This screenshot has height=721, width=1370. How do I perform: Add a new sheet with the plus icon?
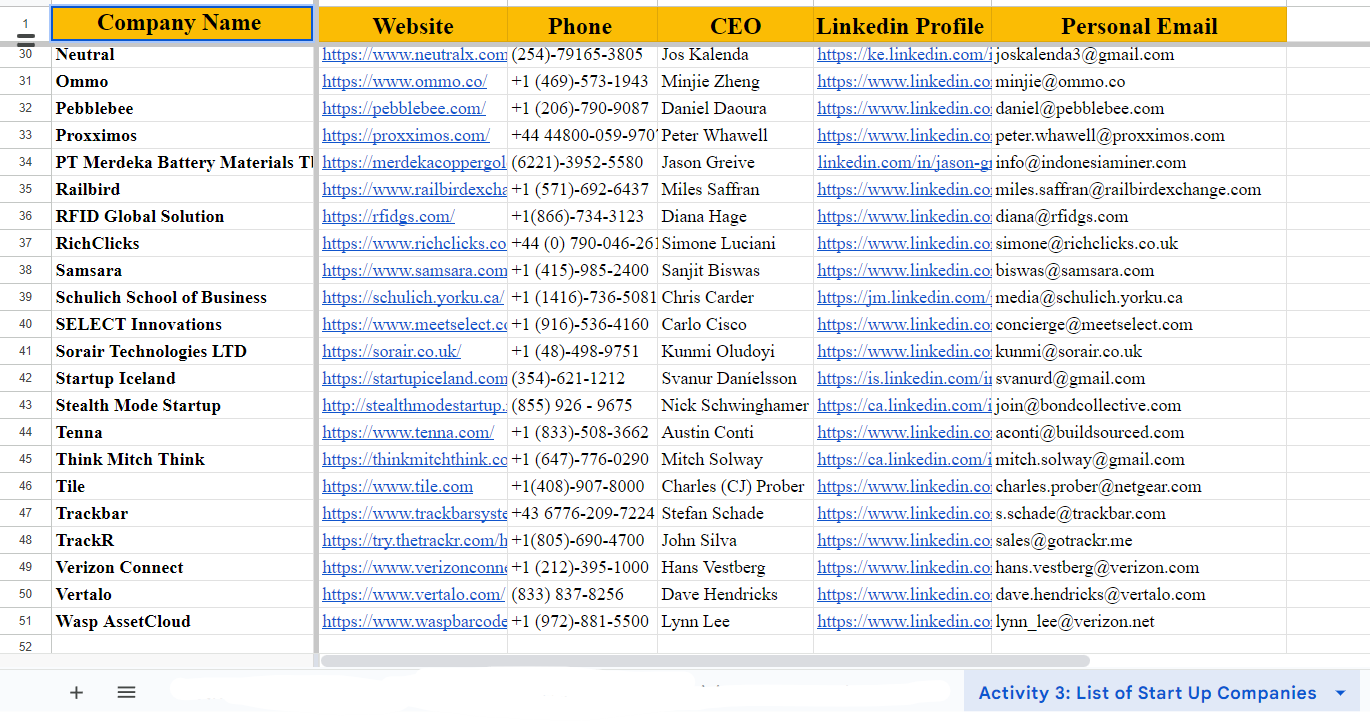click(x=76, y=692)
